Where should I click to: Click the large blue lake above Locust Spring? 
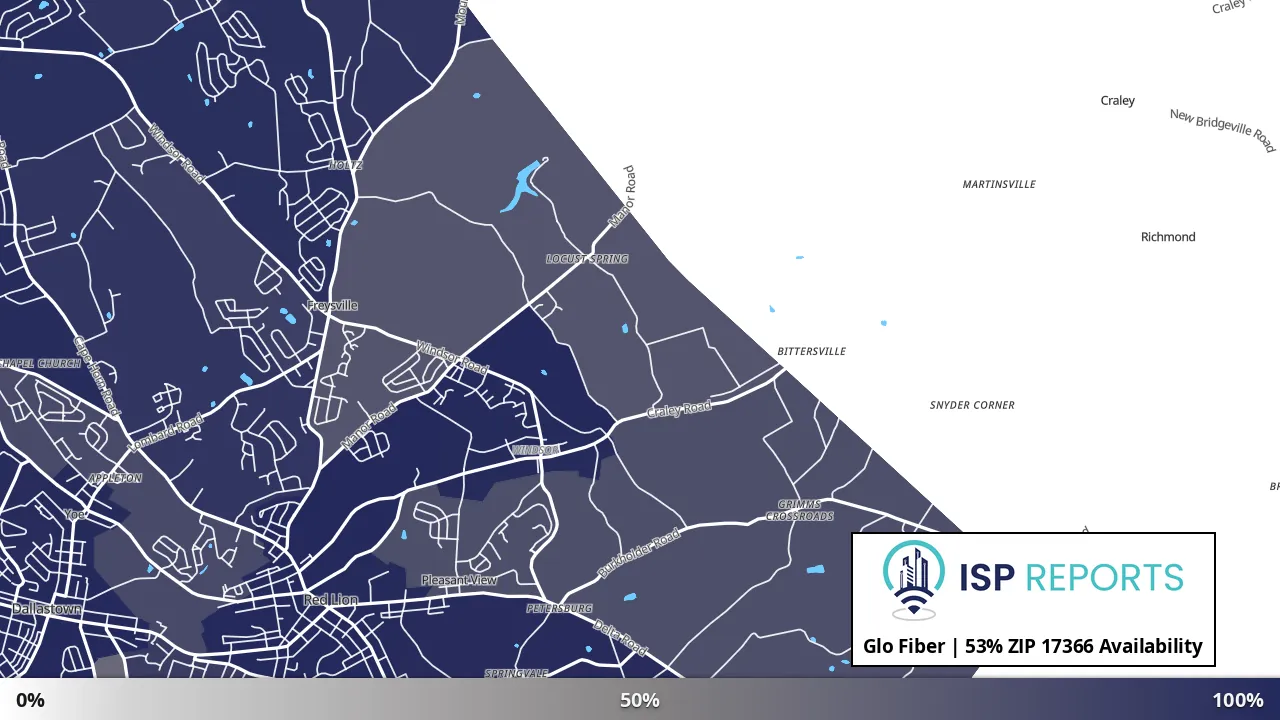[522, 186]
